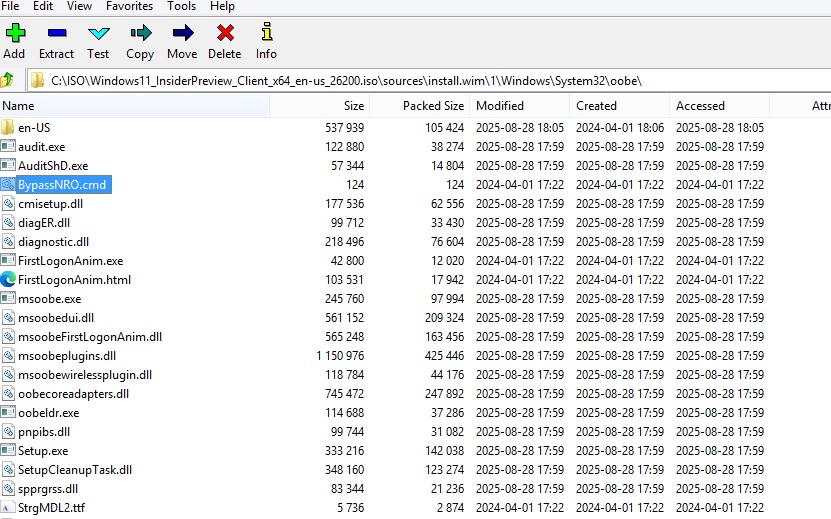Click the FirstLogonAnim.exe file icon
This screenshot has height=519, width=831.
point(8,260)
